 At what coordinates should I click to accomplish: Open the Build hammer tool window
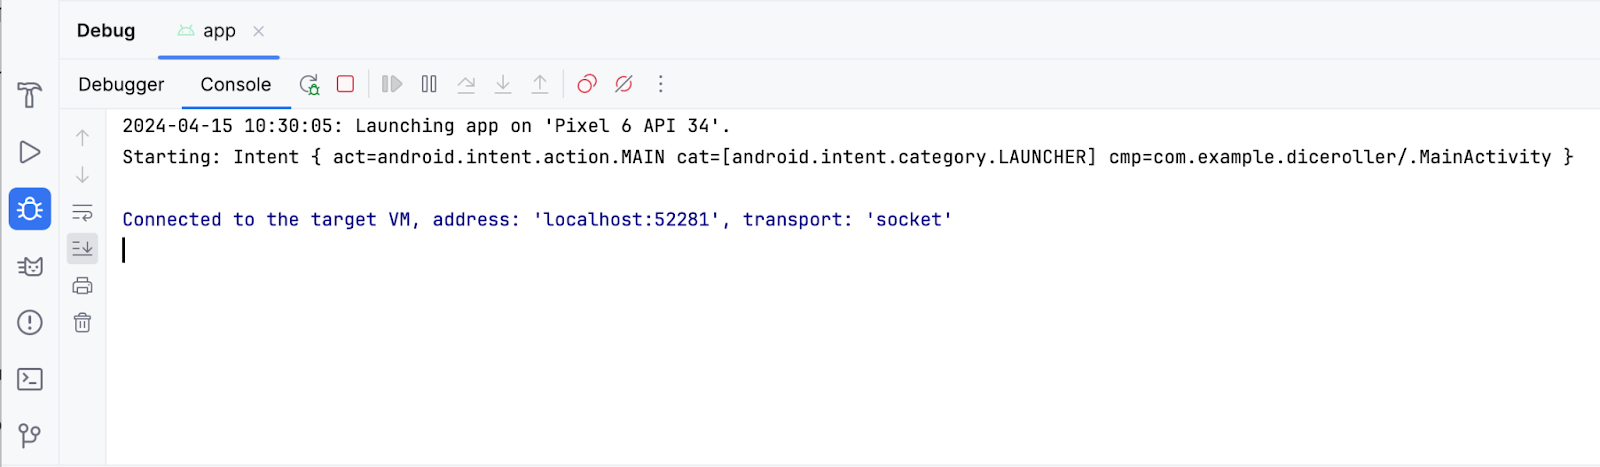[29, 96]
